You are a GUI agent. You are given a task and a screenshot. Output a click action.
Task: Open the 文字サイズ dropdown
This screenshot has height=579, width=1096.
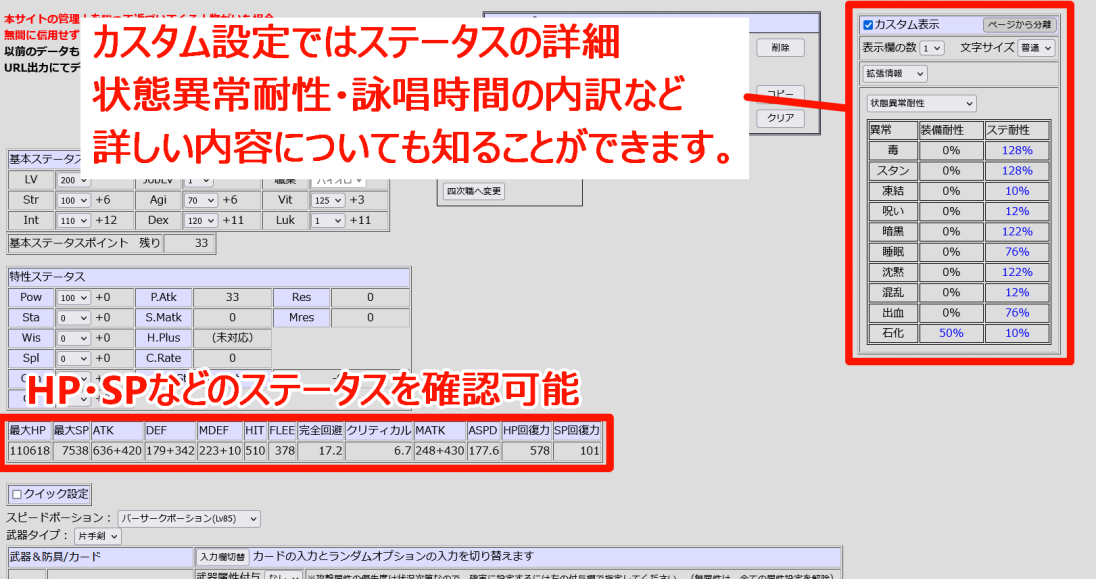pos(1035,48)
